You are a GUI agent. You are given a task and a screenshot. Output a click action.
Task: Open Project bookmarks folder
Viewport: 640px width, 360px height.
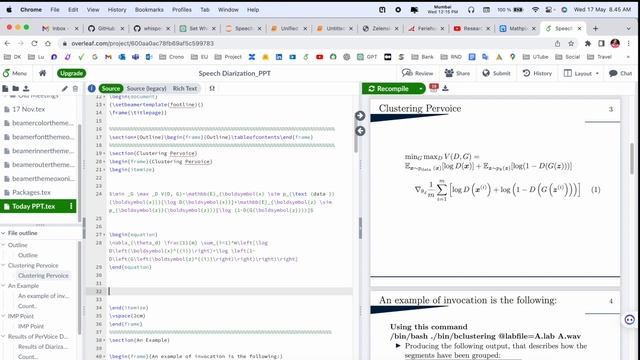coord(228,57)
